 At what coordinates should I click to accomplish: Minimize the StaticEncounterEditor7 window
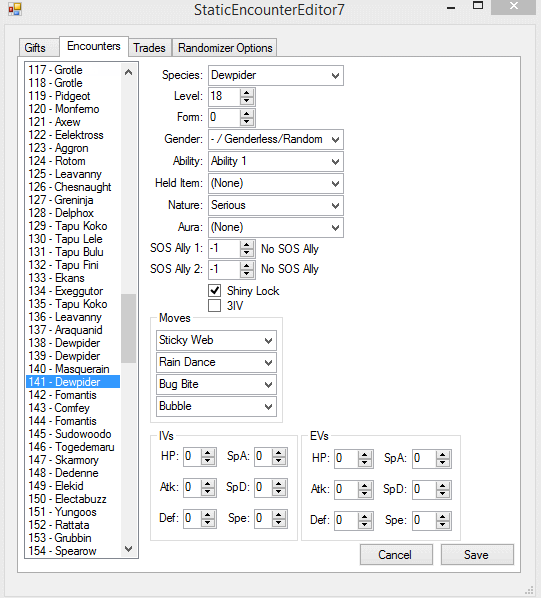coord(451,8)
